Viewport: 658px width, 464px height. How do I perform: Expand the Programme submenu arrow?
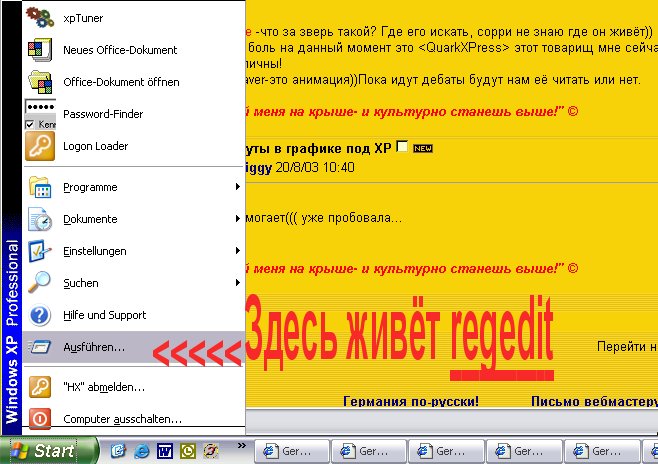point(237,187)
